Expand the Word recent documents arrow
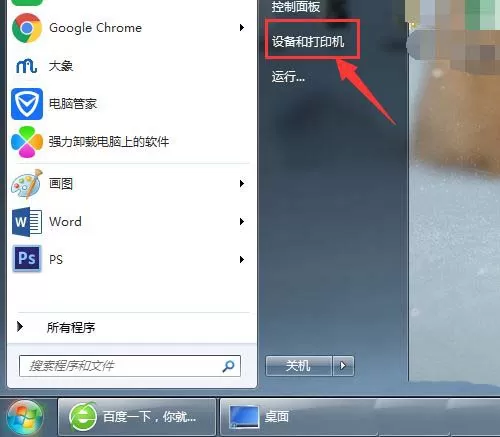The image size is (500, 437). [x=242, y=221]
